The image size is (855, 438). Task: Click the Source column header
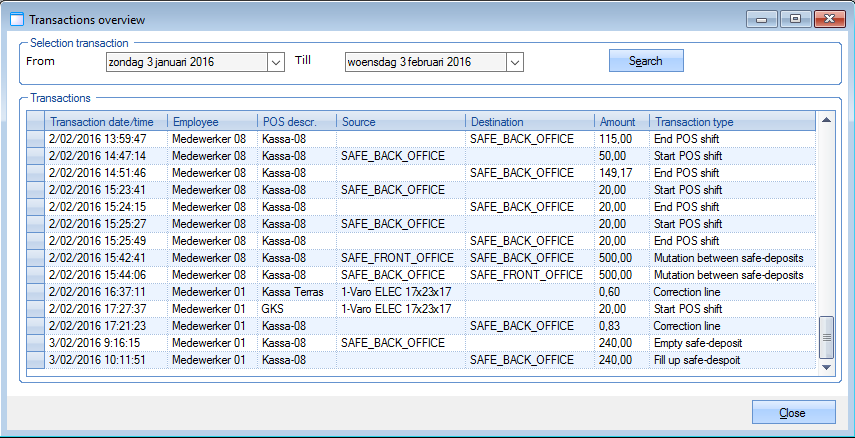[x=359, y=122]
